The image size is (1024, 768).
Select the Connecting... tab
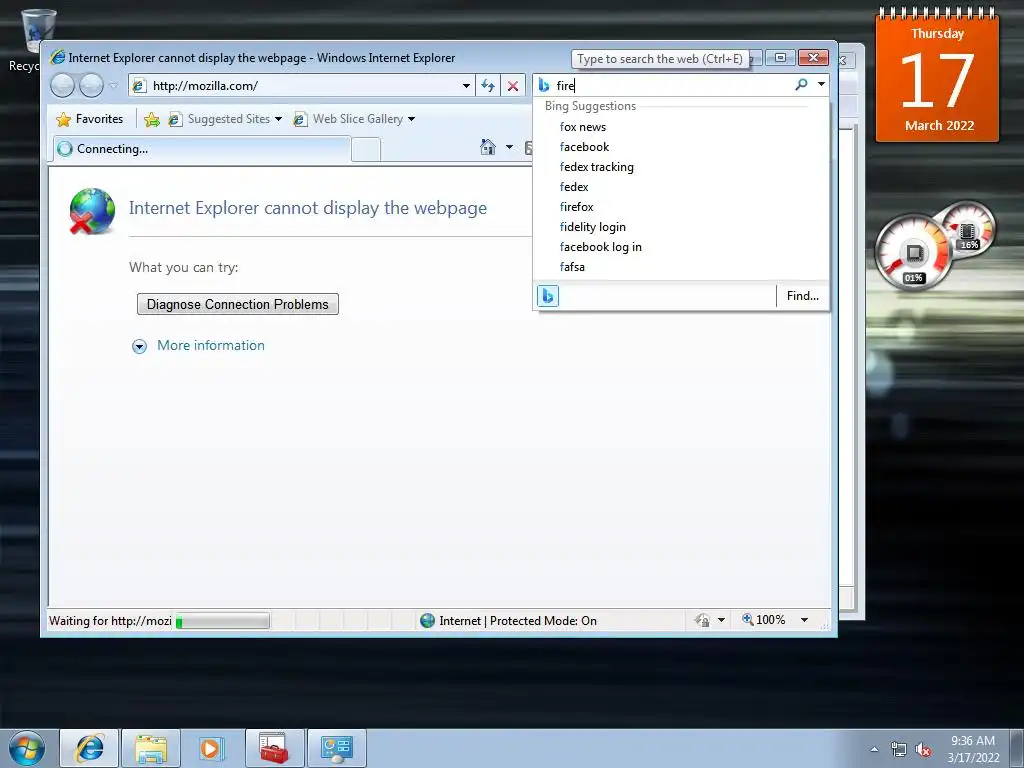pyautogui.click(x=201, y=149)
